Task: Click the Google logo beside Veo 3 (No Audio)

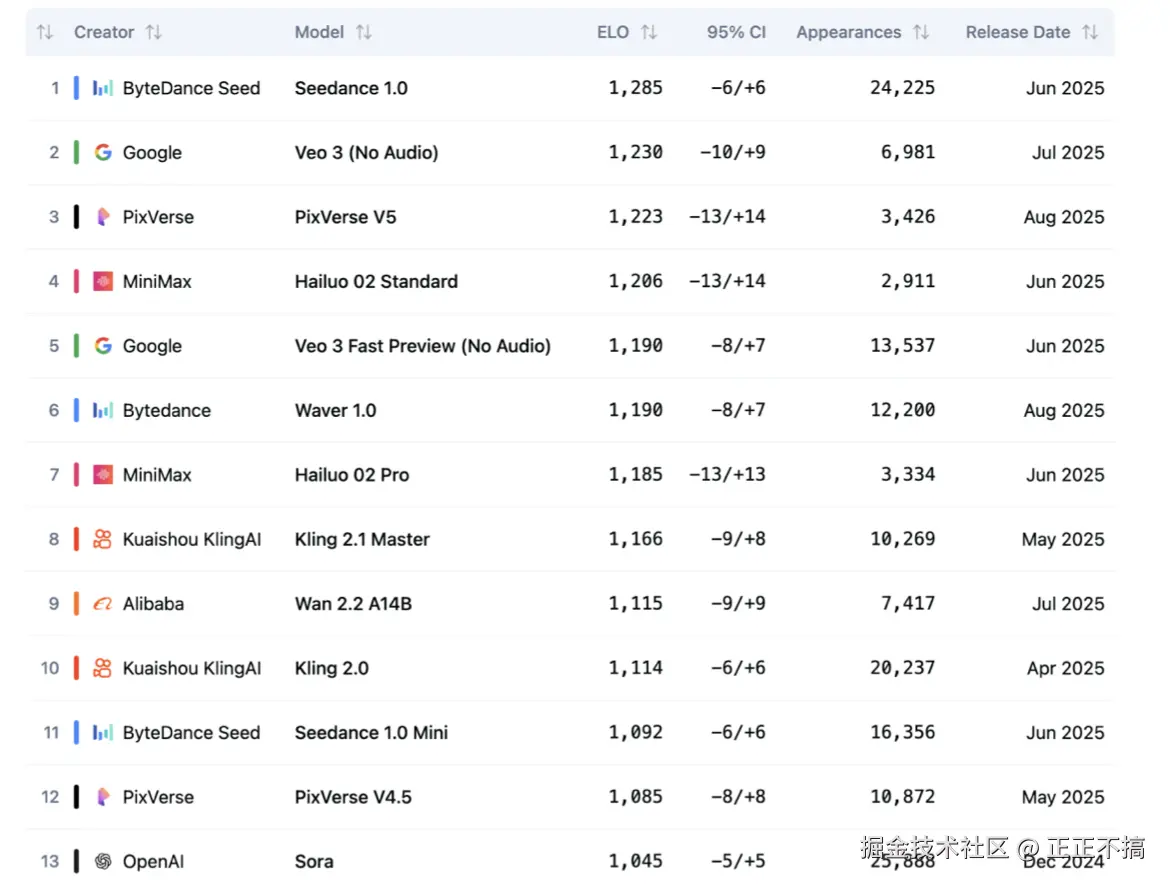Action: coord(103,153)
